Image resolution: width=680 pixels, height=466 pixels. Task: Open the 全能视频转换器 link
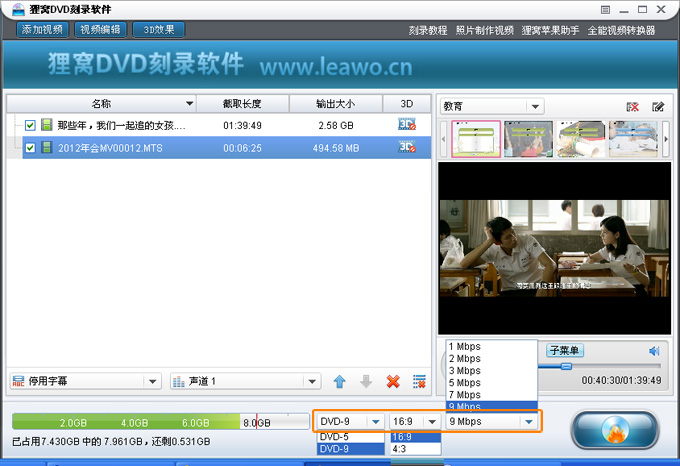click(621, 30)
